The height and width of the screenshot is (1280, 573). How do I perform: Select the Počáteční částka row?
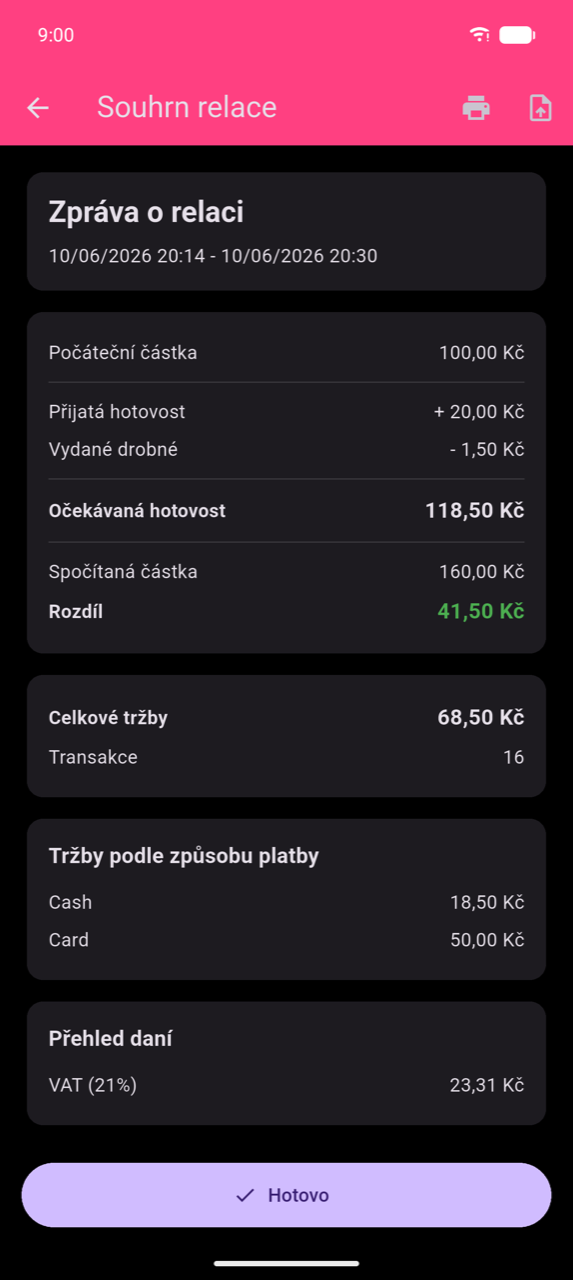[286, 353]
